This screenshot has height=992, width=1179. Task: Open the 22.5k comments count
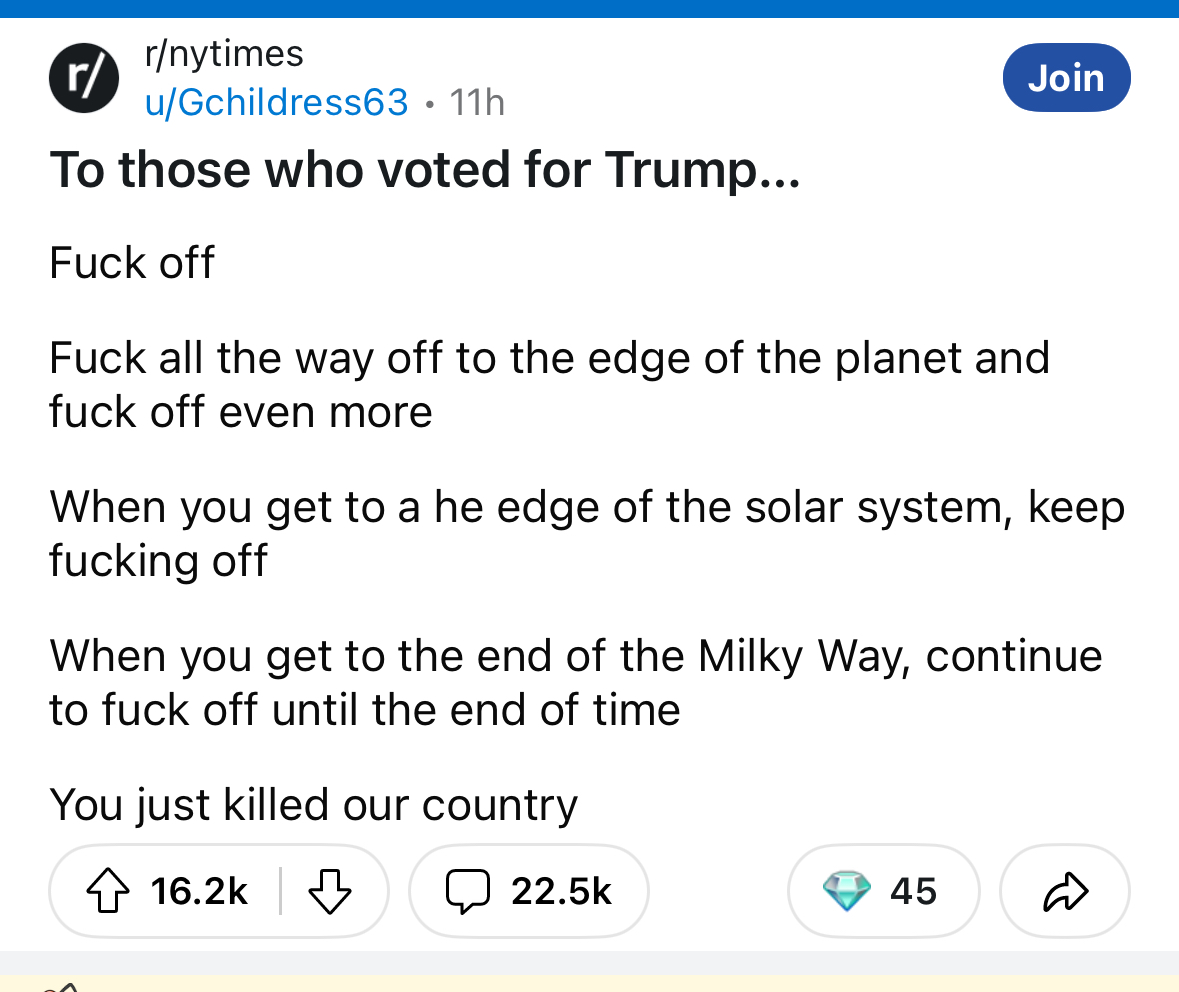point(561,891)
